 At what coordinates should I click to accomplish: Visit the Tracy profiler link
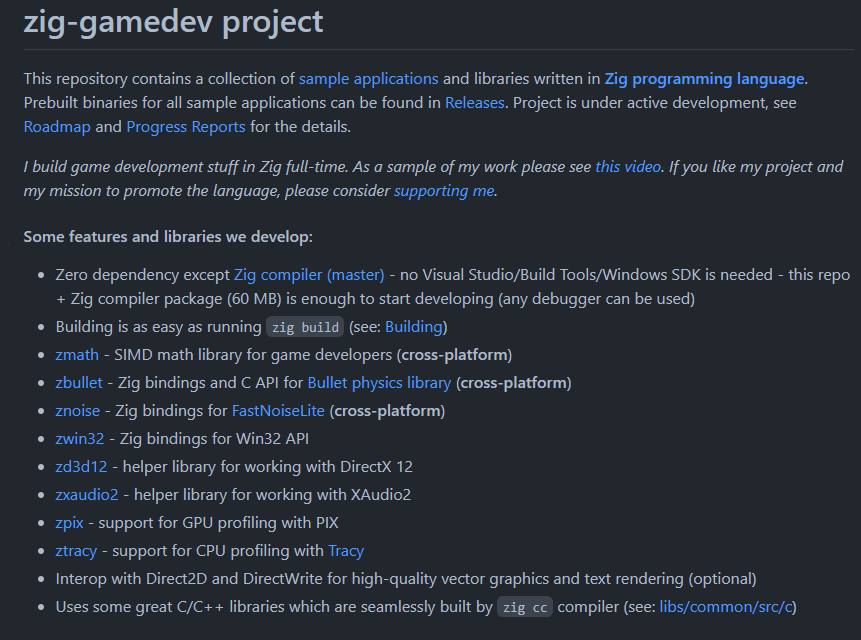346,550
